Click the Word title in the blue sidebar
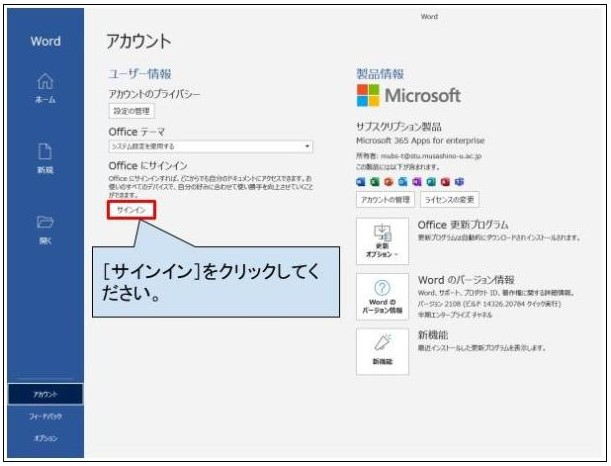The height and width of the screenshot is (466, 611). tap(46, 41)
